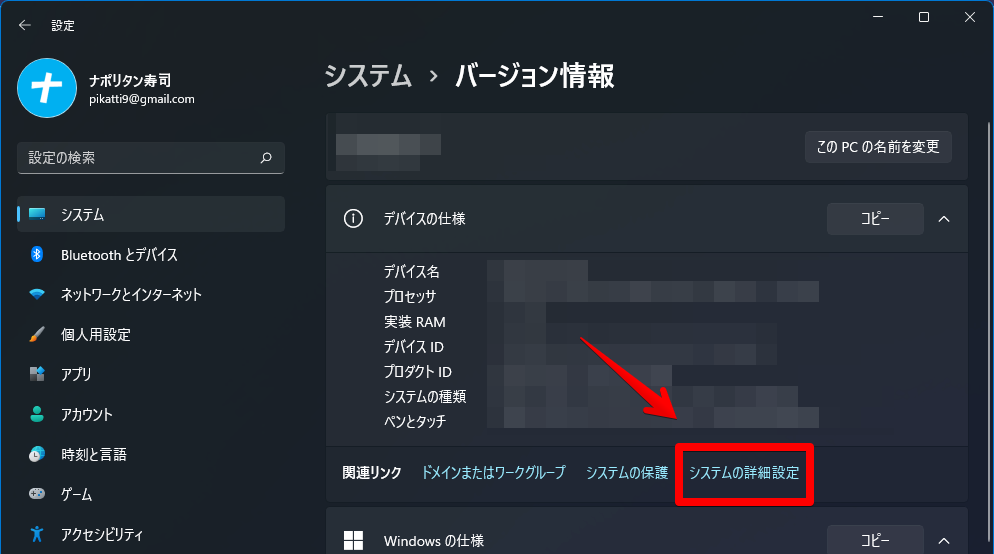Click the プロダクト ID label

coord(418,371)
